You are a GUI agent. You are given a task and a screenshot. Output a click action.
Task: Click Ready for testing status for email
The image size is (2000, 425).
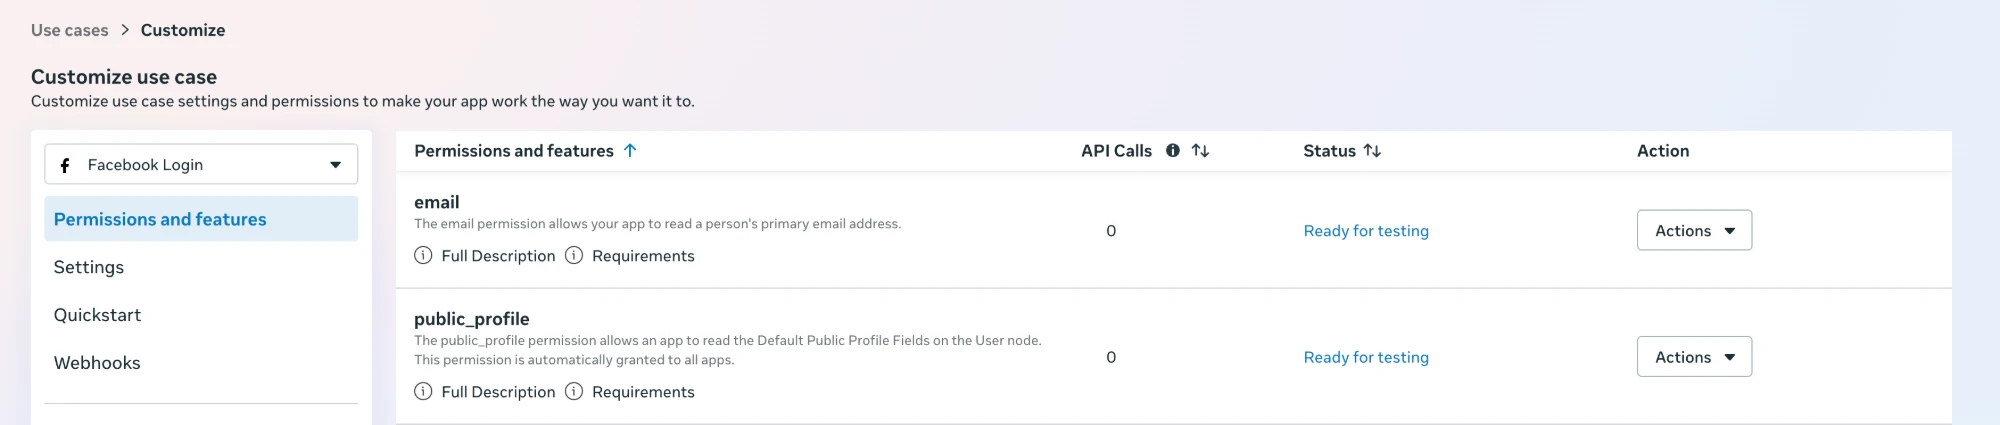(x=1366, y=231)
